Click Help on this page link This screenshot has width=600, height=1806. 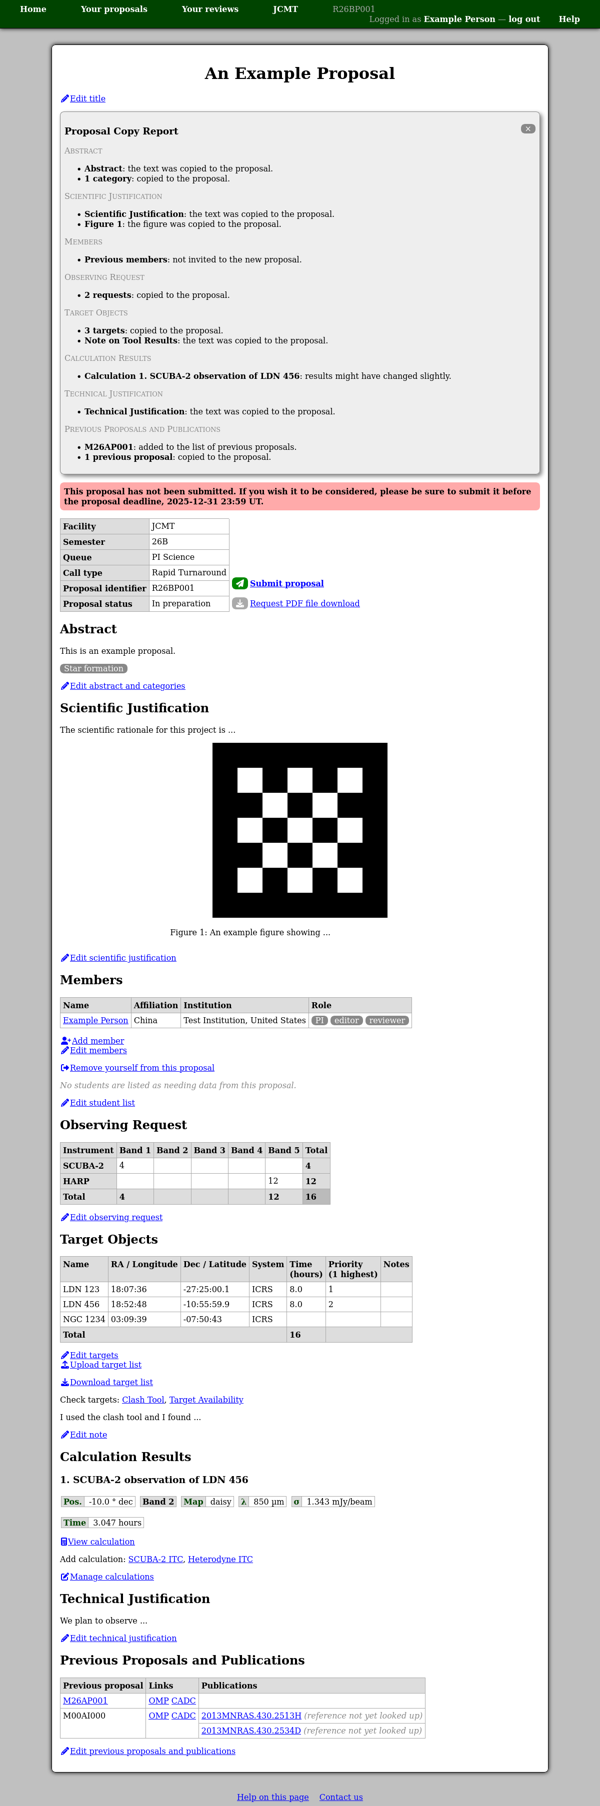273,1797
